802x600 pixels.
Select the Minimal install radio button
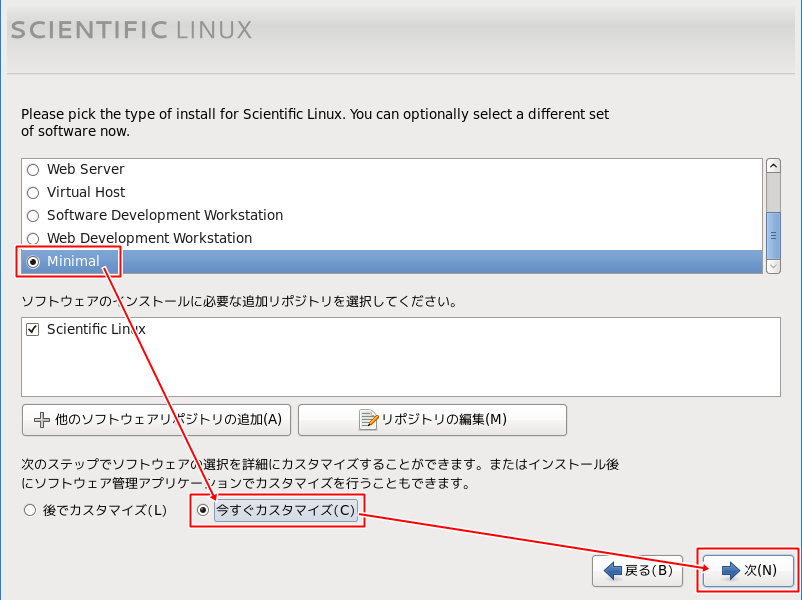coord(33,262)
